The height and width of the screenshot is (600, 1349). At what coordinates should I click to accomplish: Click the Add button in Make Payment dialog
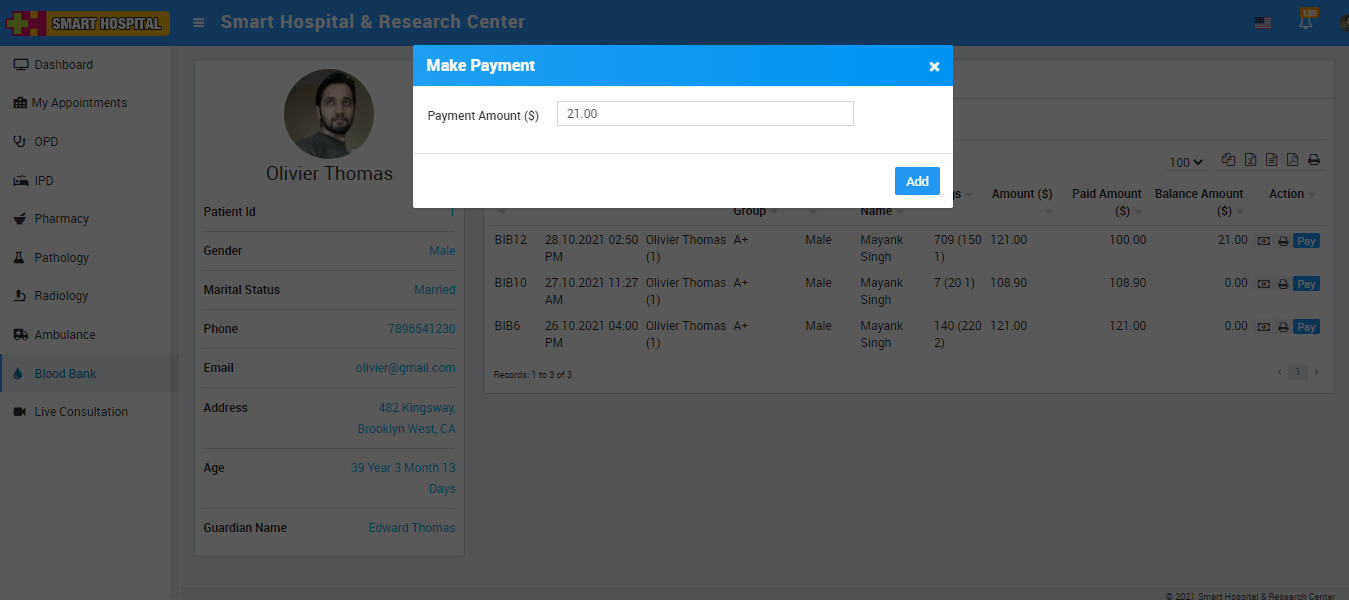(916, 181)
